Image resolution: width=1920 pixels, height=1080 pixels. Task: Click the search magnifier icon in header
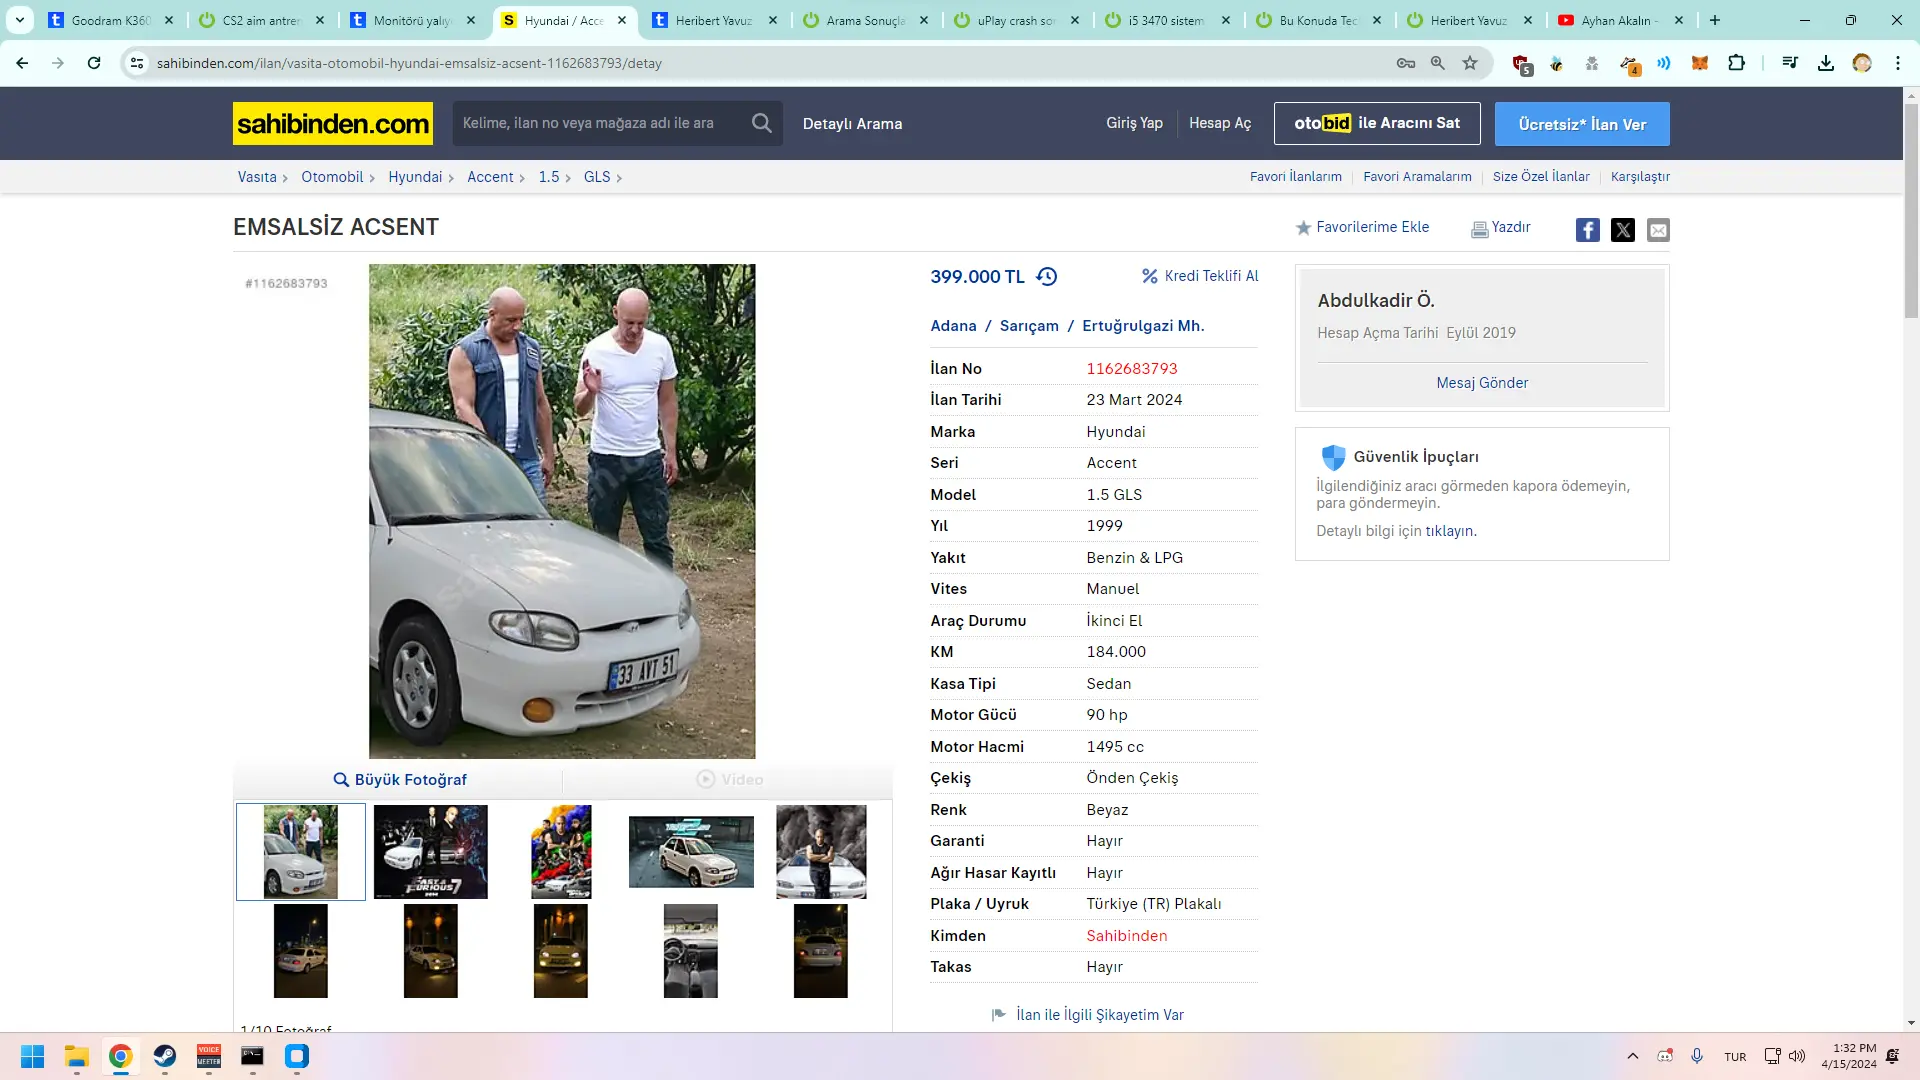[762, 123]
